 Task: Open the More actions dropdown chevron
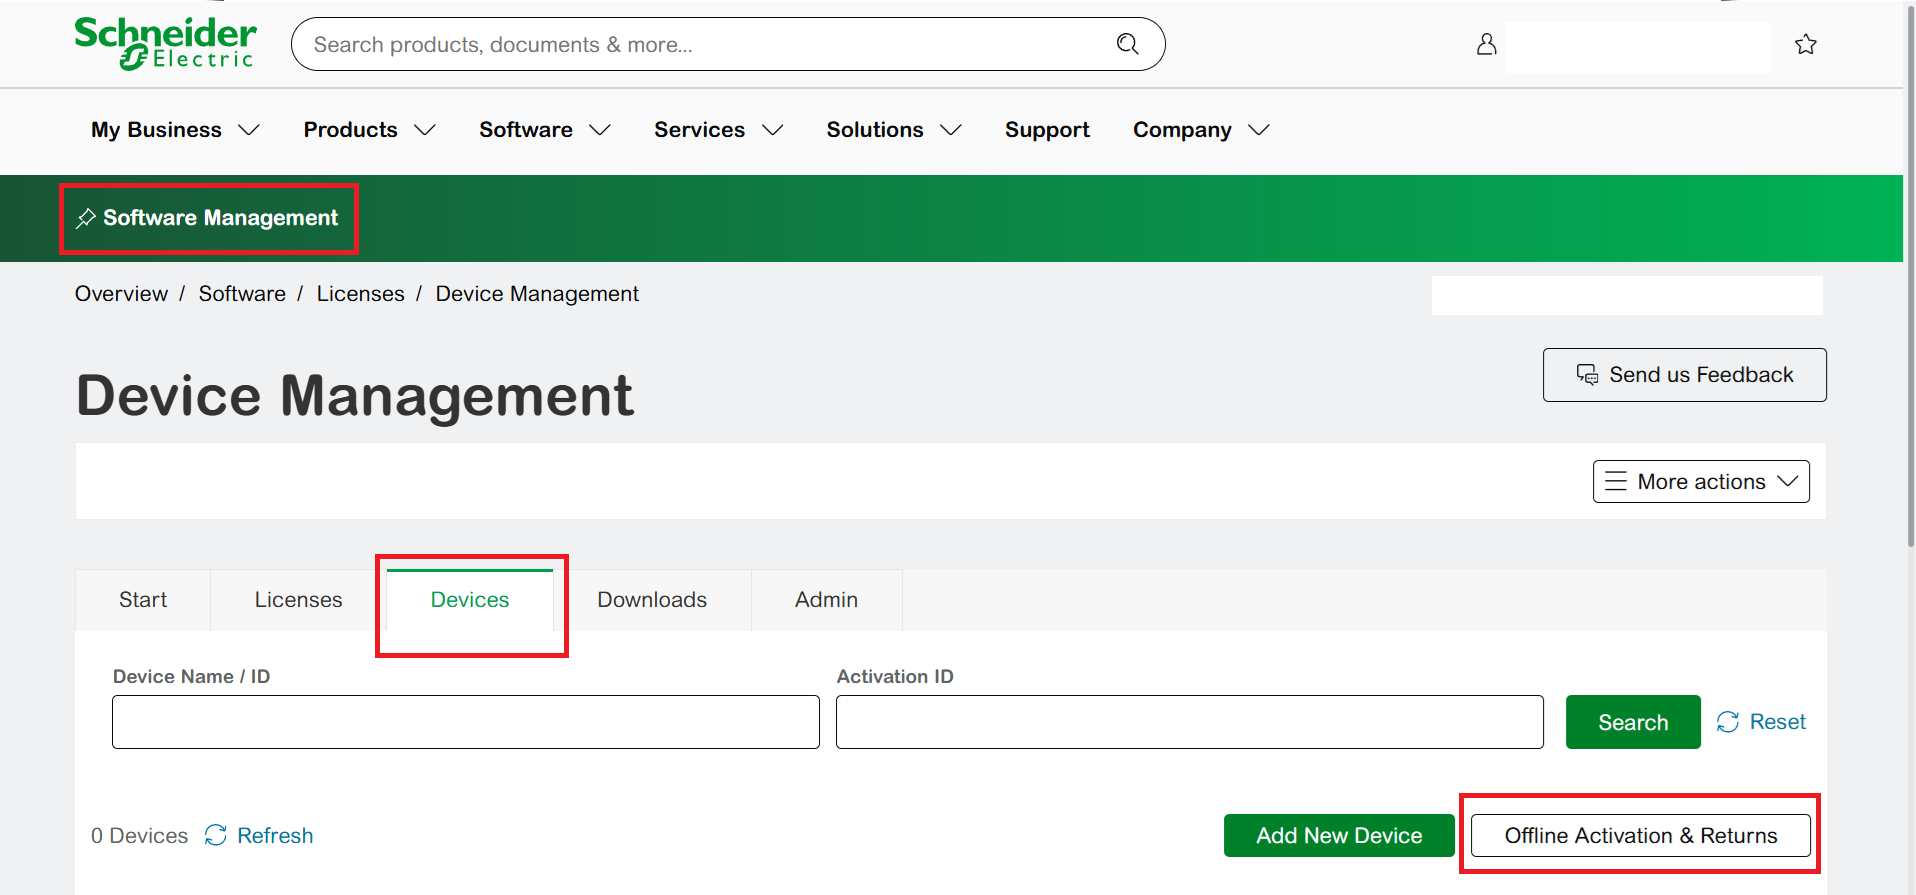click(1787, 482)
